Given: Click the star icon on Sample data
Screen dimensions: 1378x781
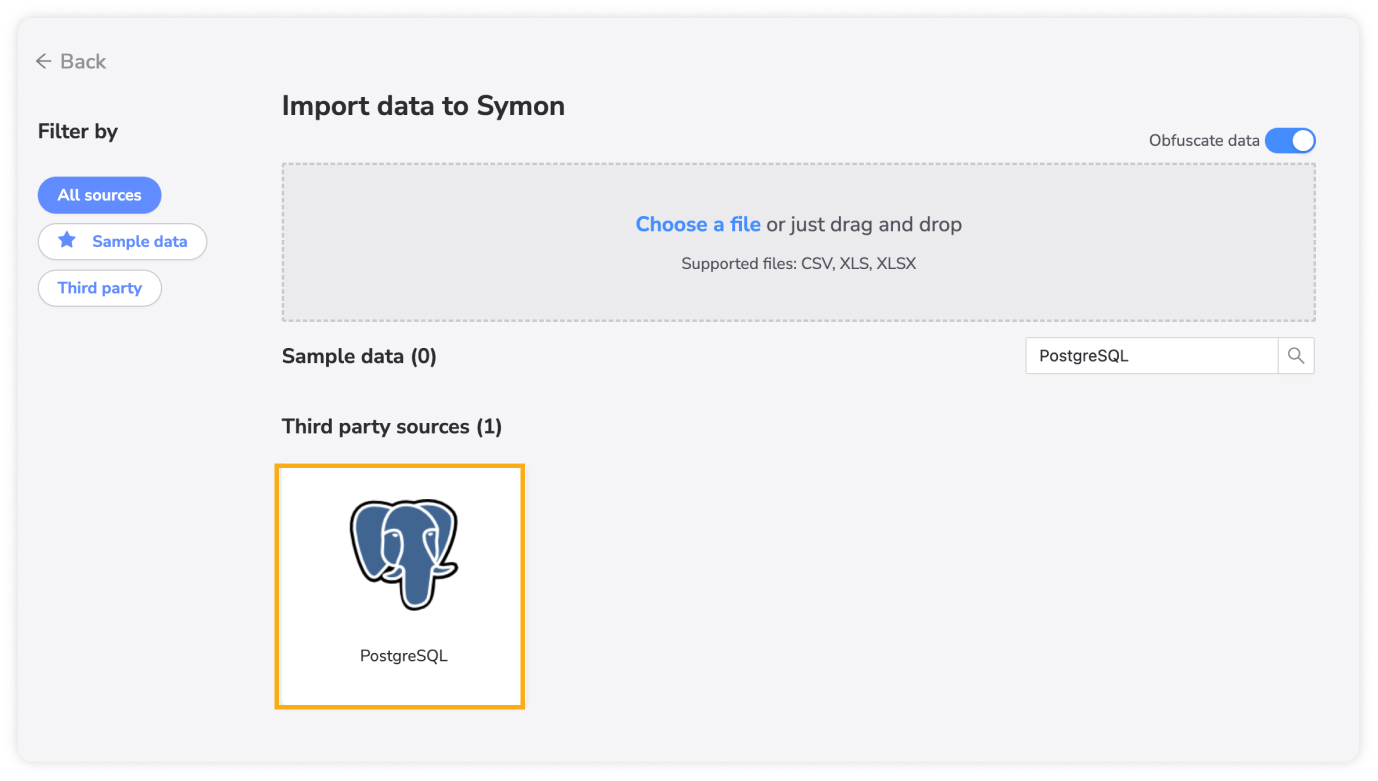Looking at the screenshot, I should click(67, 241).
